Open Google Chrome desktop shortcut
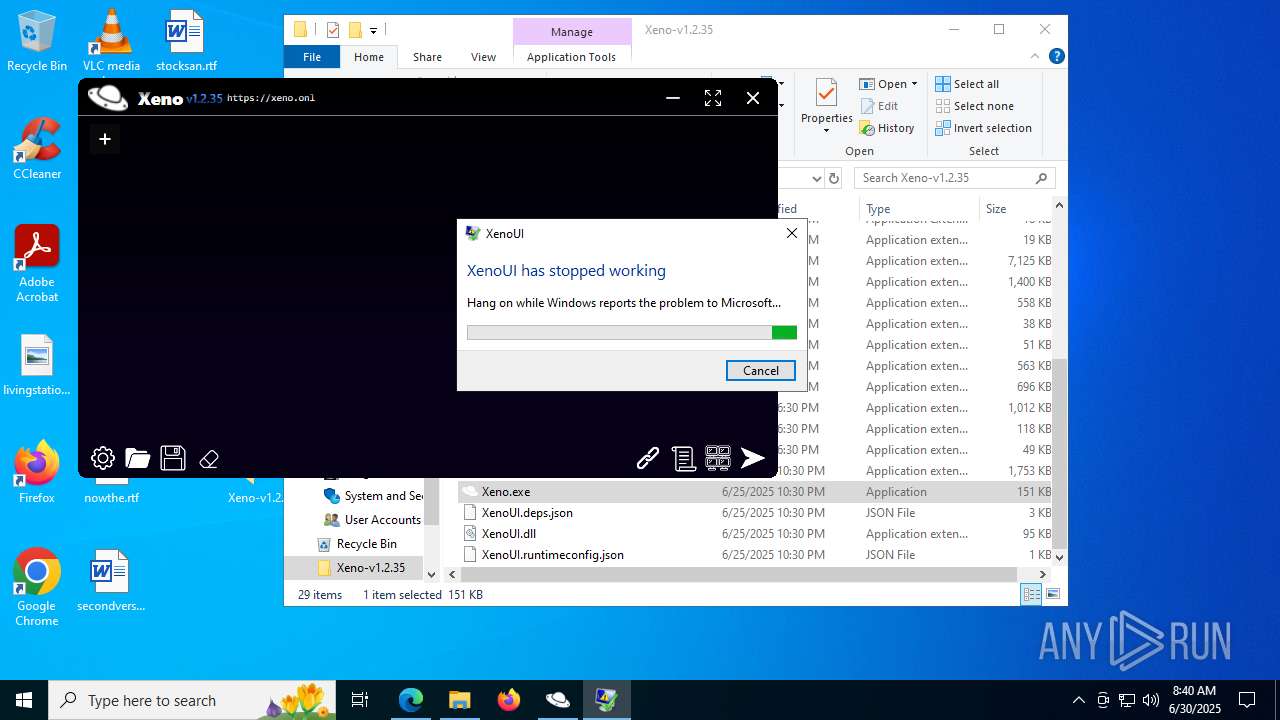 (x=37, y=588)
